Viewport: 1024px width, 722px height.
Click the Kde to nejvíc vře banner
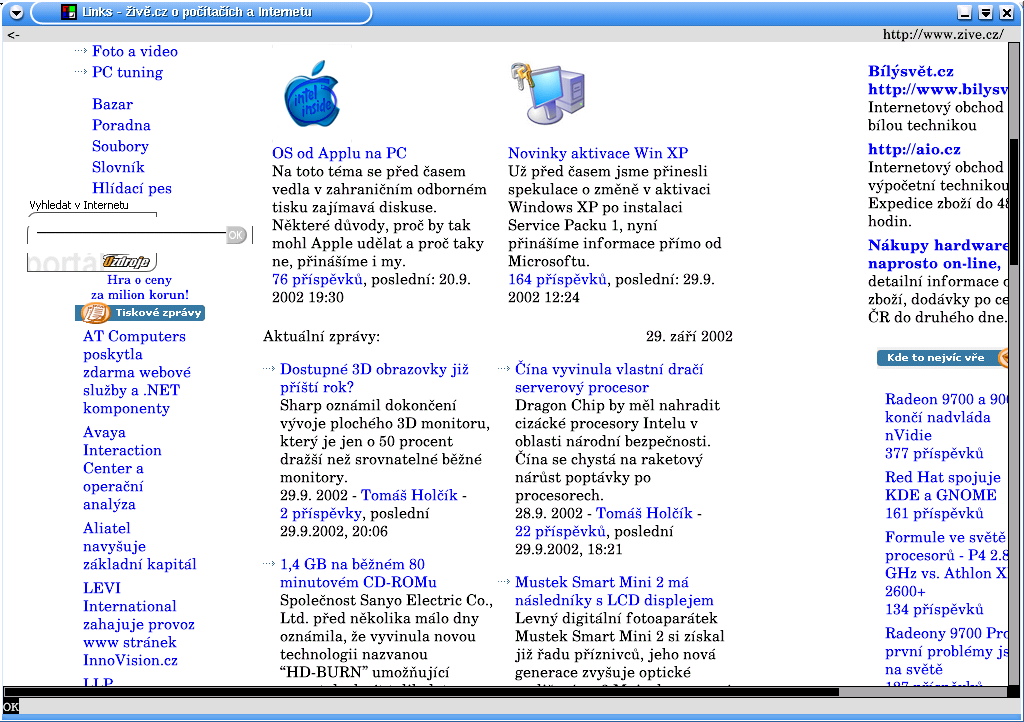[942, 358]
